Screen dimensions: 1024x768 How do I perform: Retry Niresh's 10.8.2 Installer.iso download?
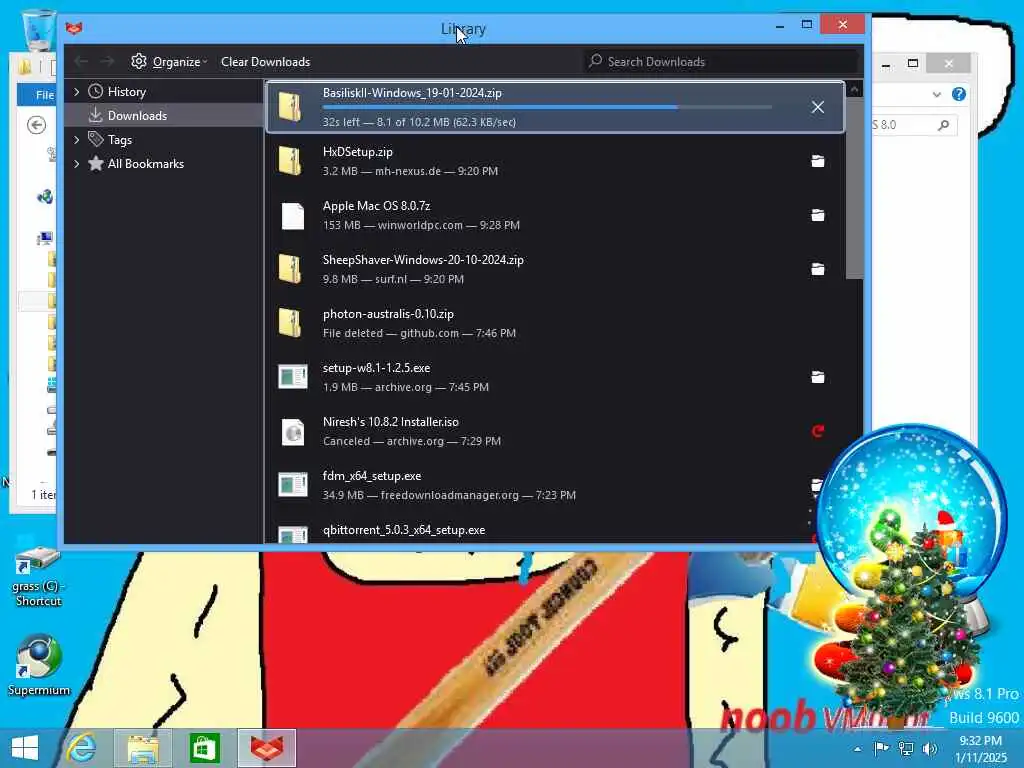coord(818,431)
